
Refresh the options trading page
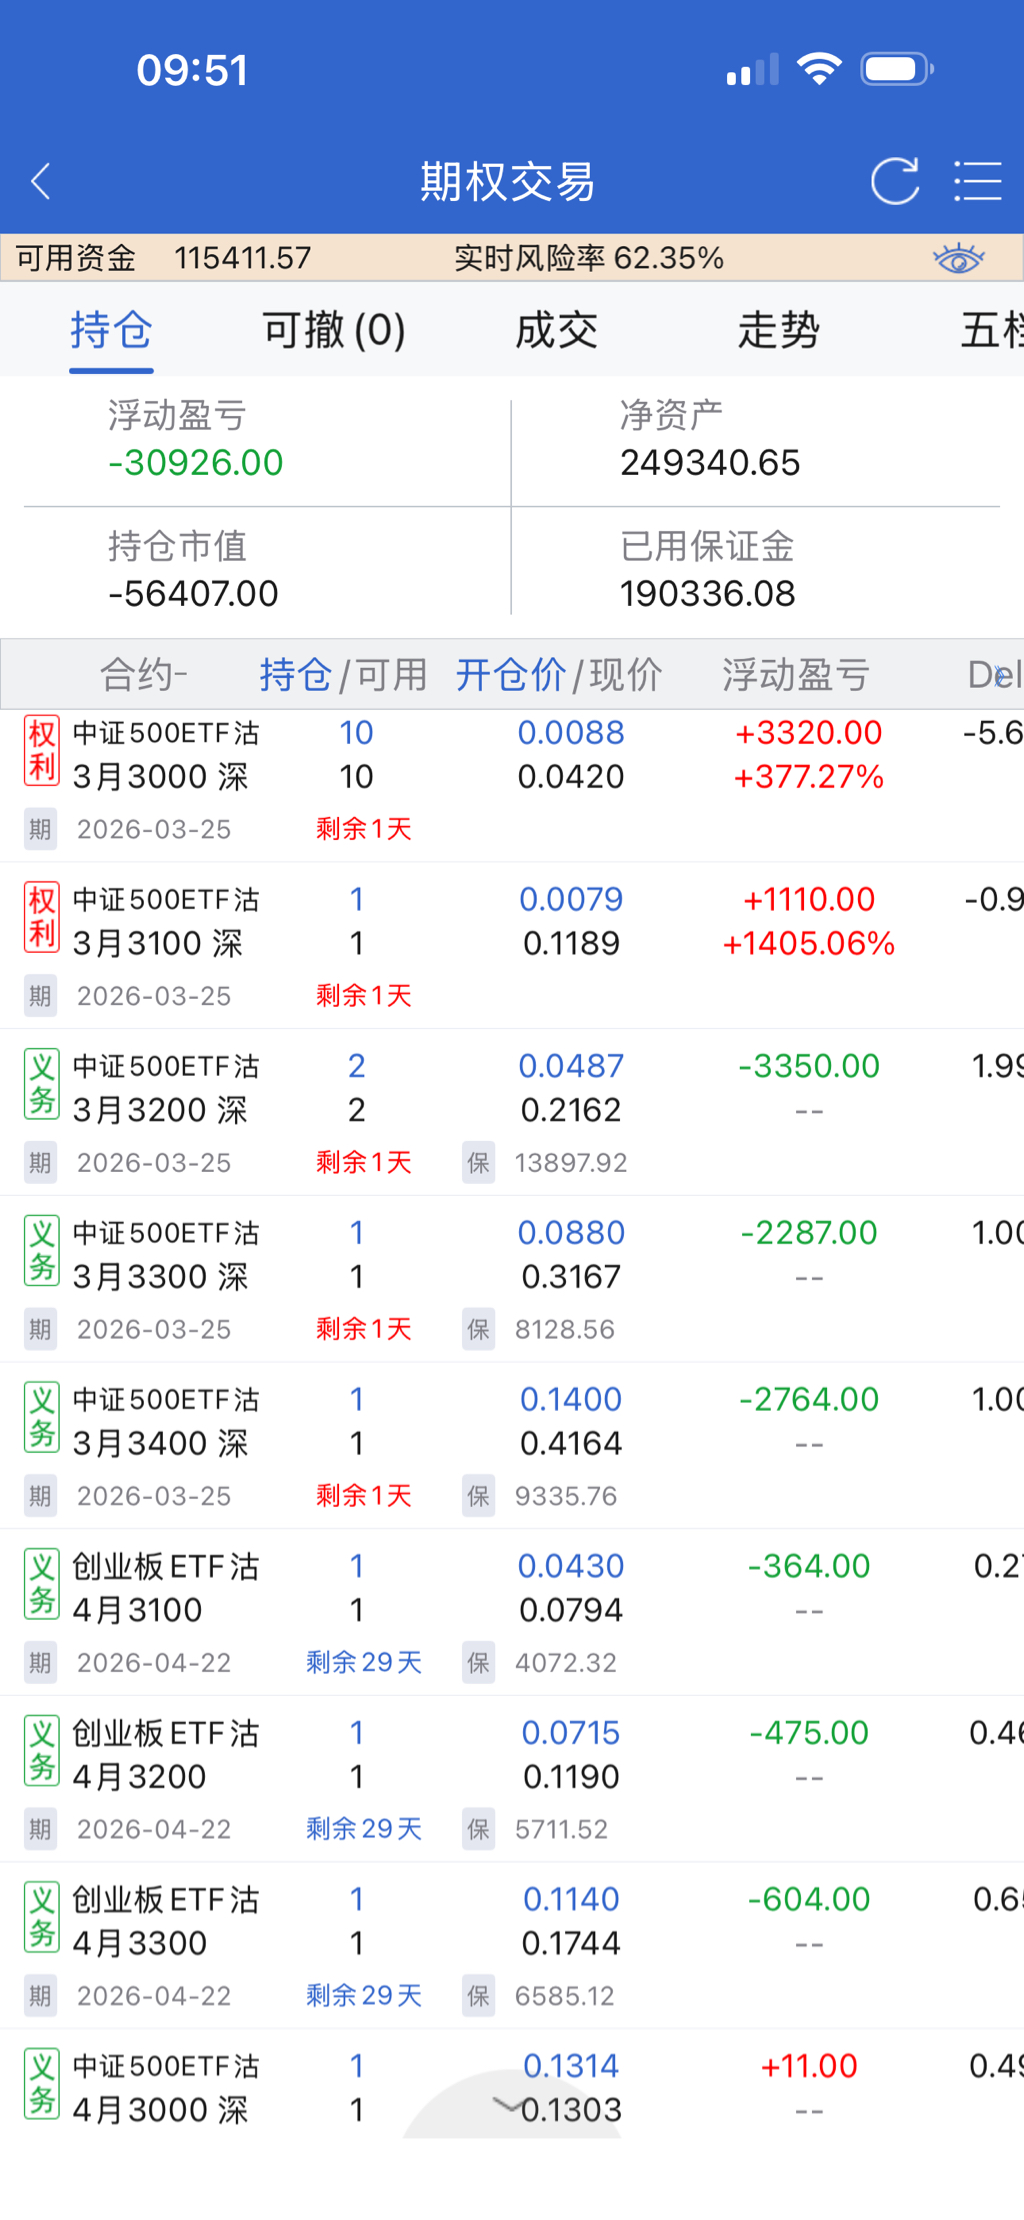894,181
